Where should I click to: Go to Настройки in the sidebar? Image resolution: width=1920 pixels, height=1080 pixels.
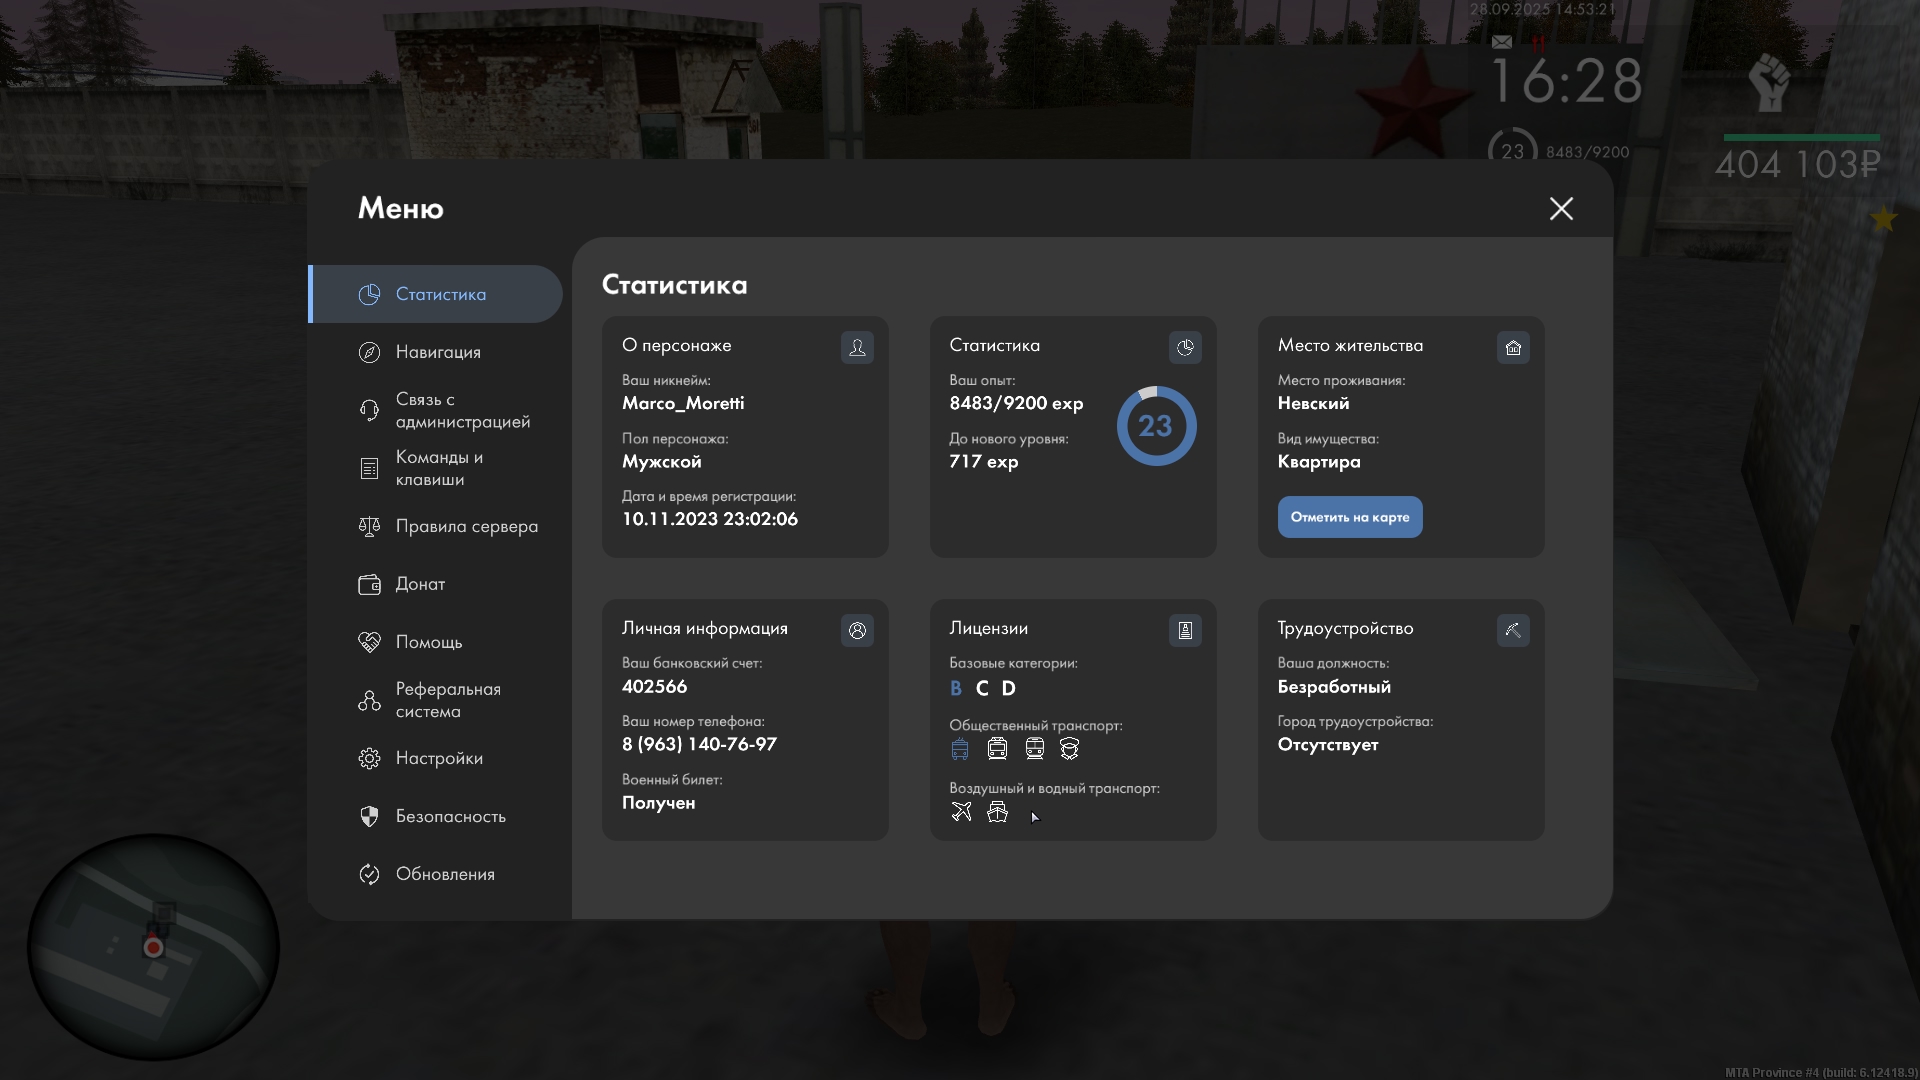tap(438, 758)
